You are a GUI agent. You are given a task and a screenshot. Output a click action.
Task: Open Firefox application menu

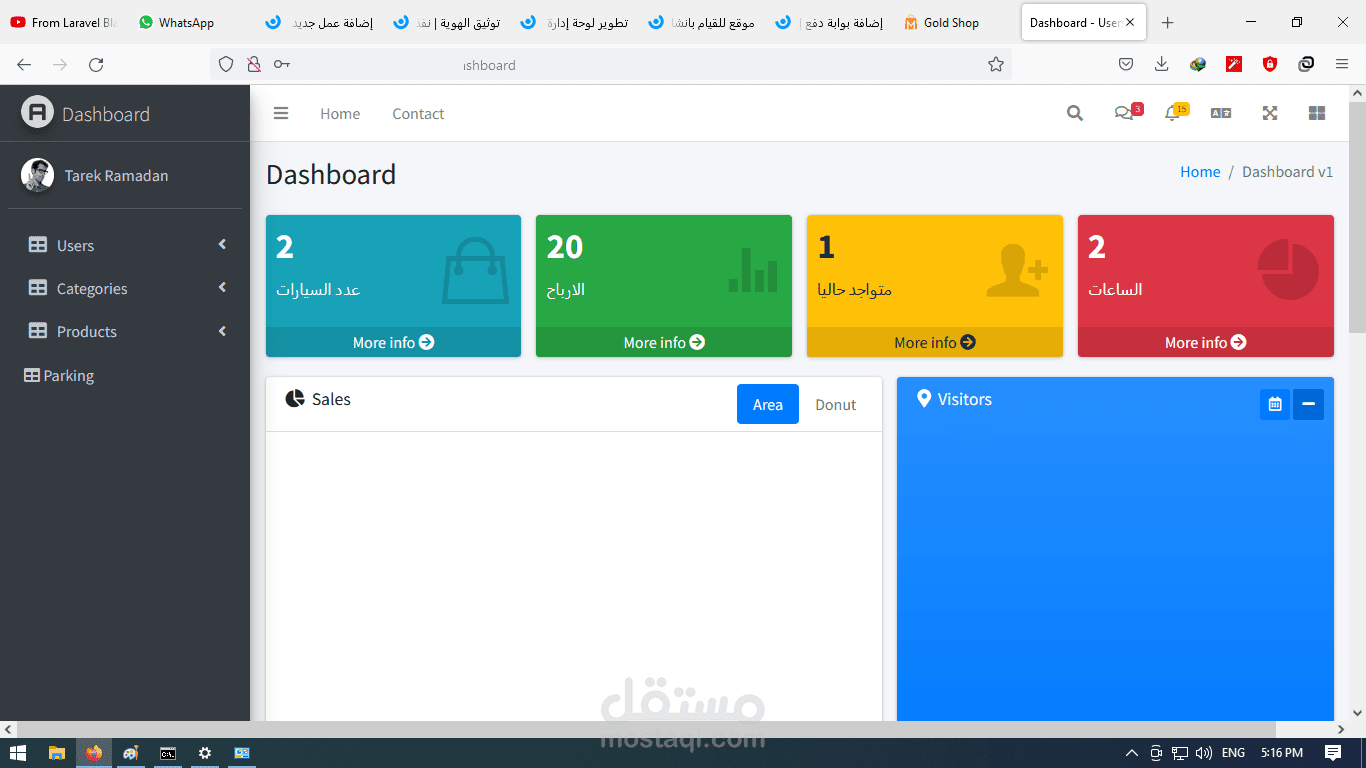[1342, 64]
